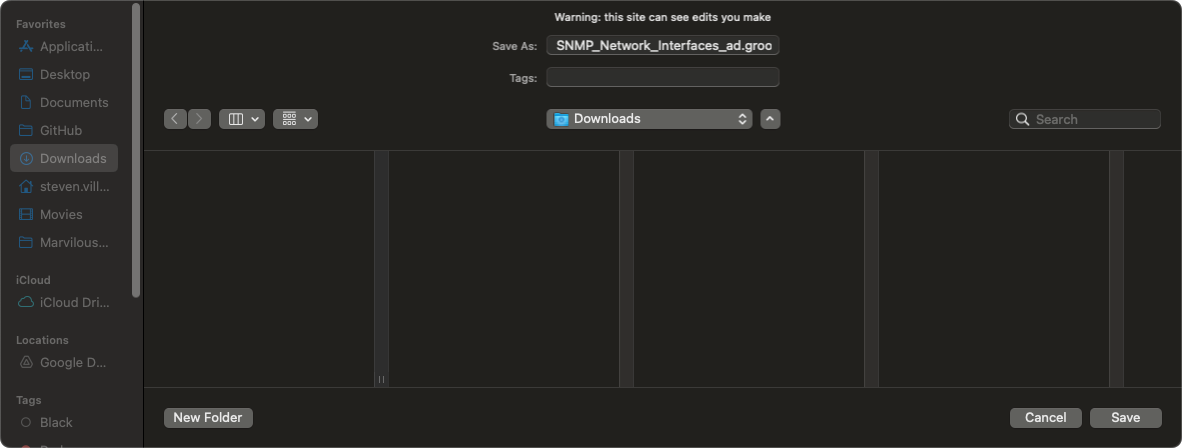Select Downloads in the sidebar

coord(63,158)
